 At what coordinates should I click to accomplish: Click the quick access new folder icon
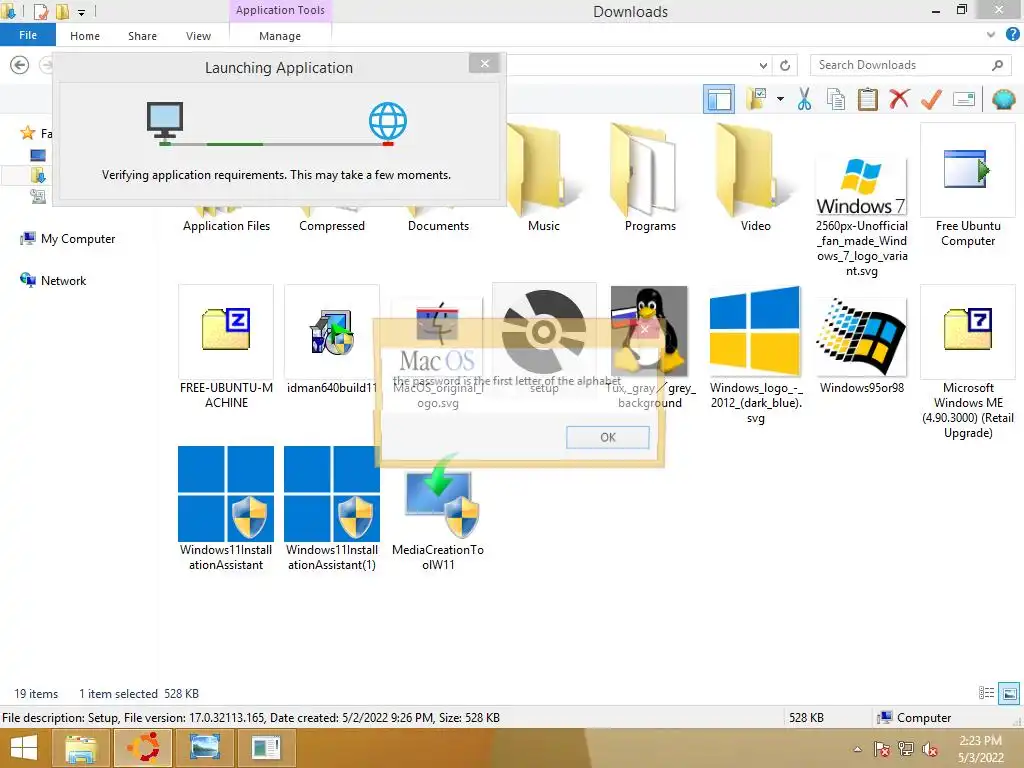pyautogui.click(x=63, y=11)
